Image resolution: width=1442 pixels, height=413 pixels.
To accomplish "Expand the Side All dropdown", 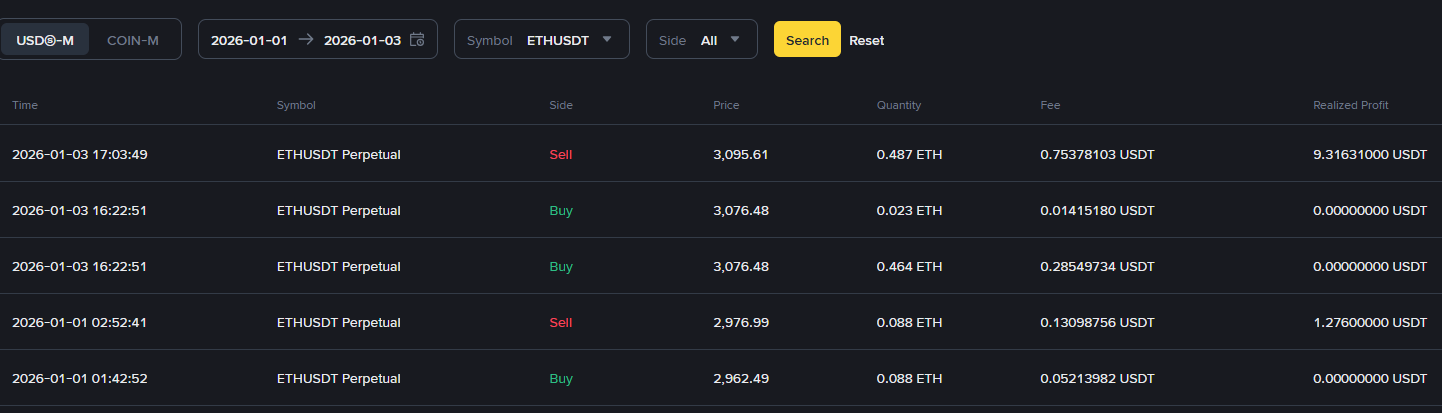I will coord(702,40).
